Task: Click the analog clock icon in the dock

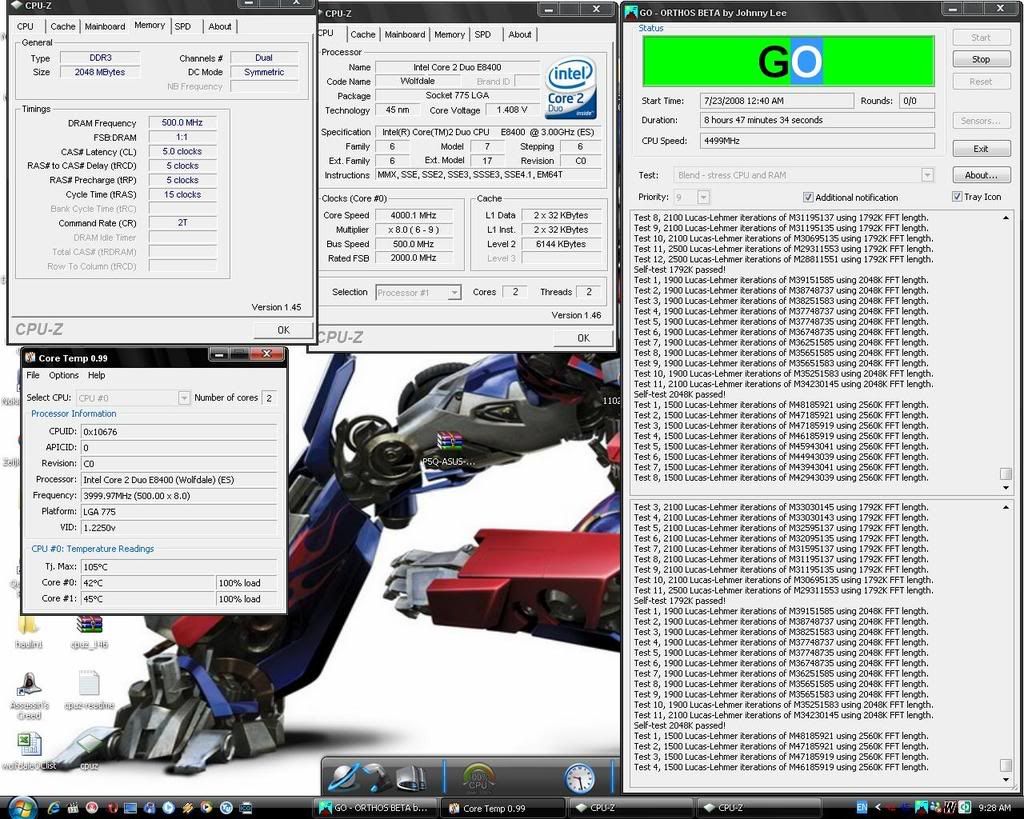Action: click(x=579, y=778)
